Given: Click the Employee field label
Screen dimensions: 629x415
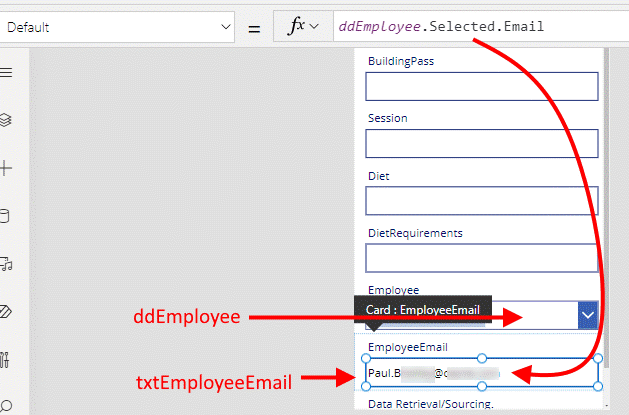Looking at the screenshot, I should 394,290.
